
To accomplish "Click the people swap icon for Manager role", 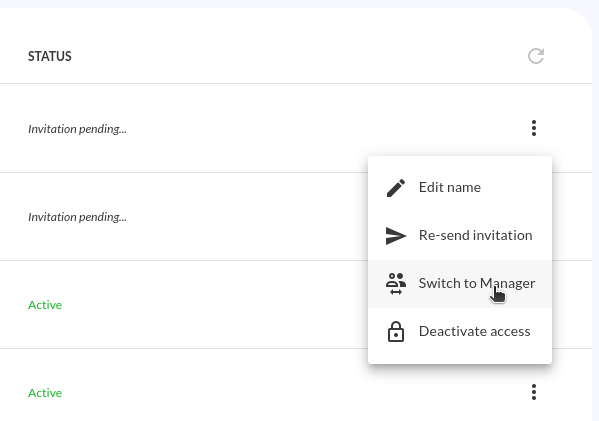I will pyautogui.click(x=396, y=283).
